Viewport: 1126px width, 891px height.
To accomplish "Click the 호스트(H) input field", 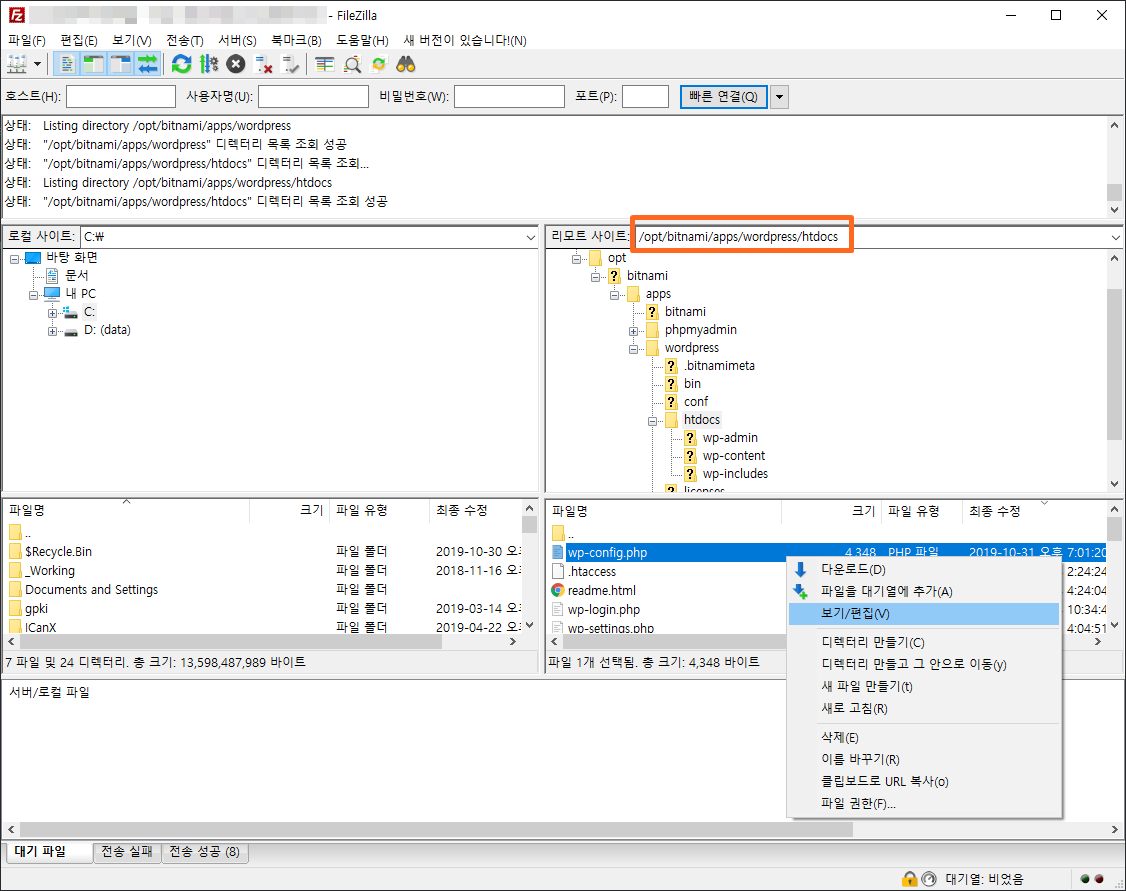I will click(x=121, y=96).
